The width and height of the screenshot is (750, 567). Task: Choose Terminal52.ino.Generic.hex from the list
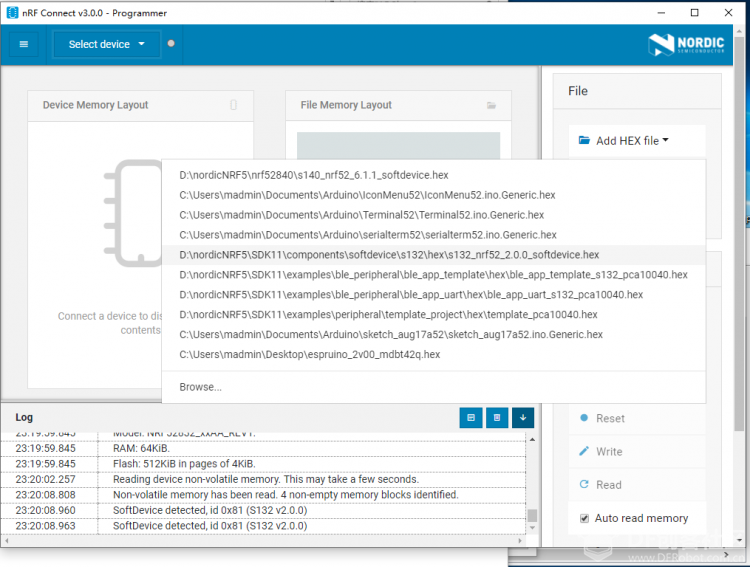tap(434, 215)
